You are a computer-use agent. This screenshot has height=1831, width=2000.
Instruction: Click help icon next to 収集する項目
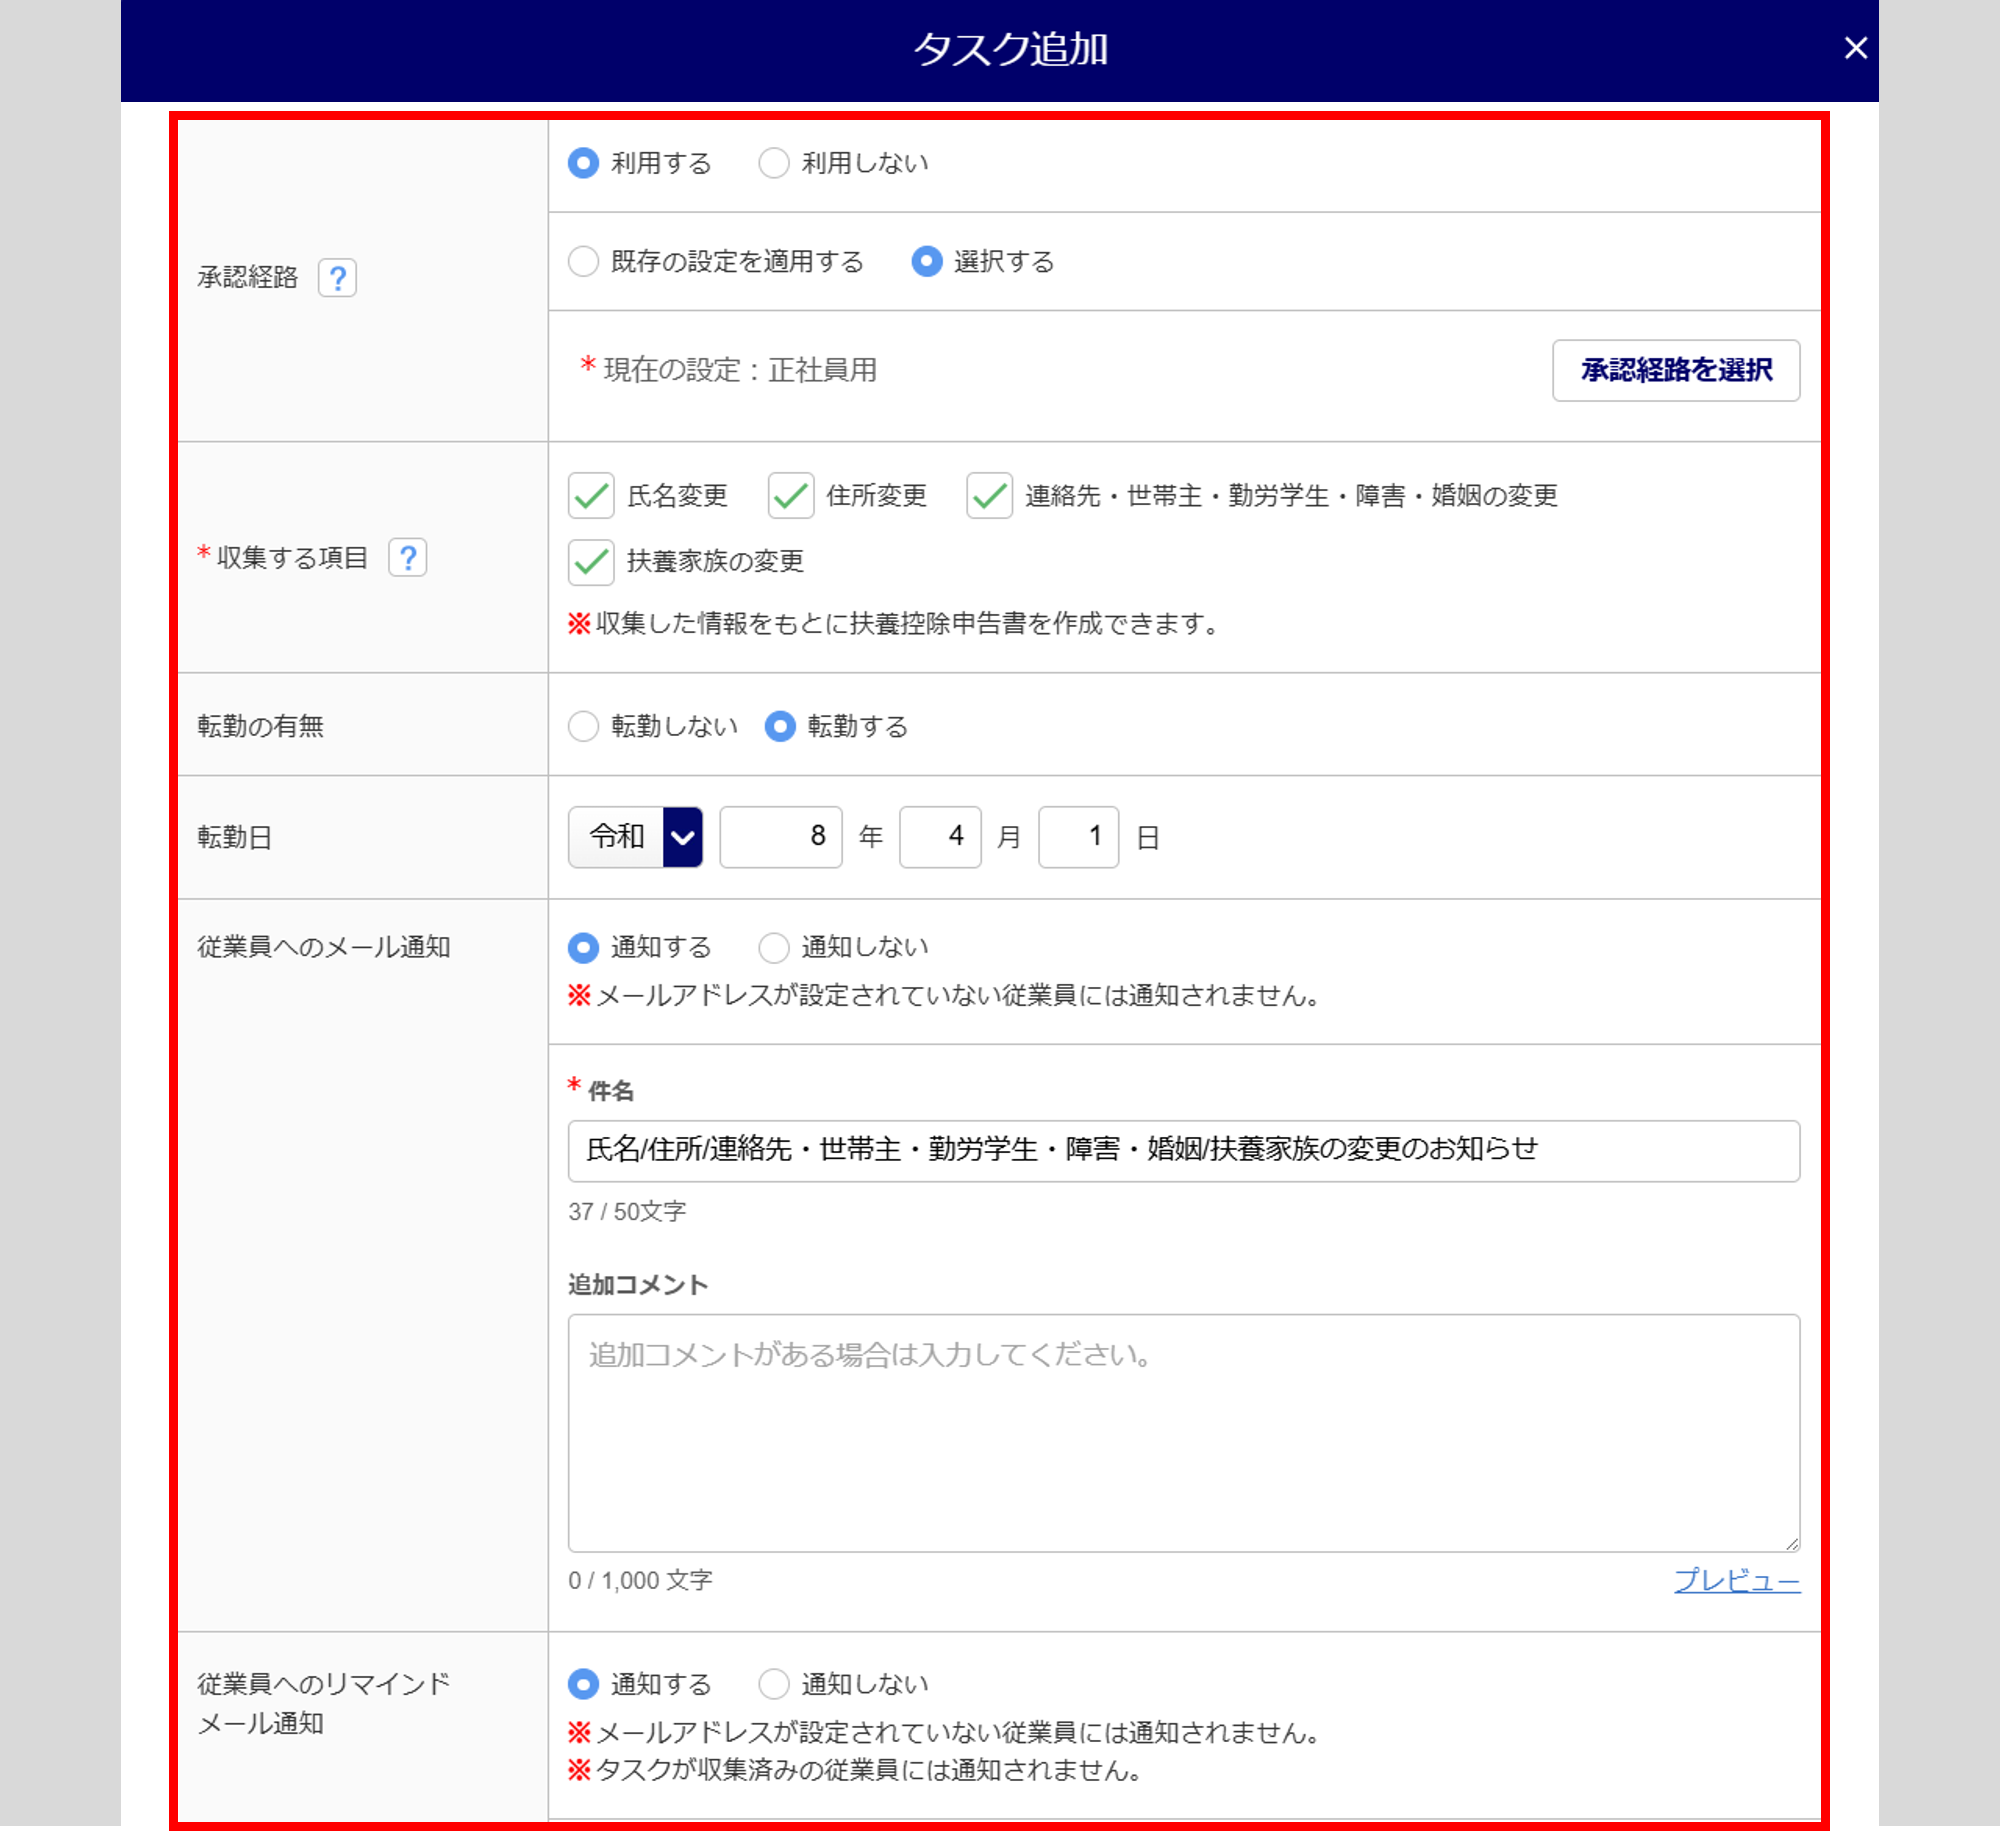[407, 557]
